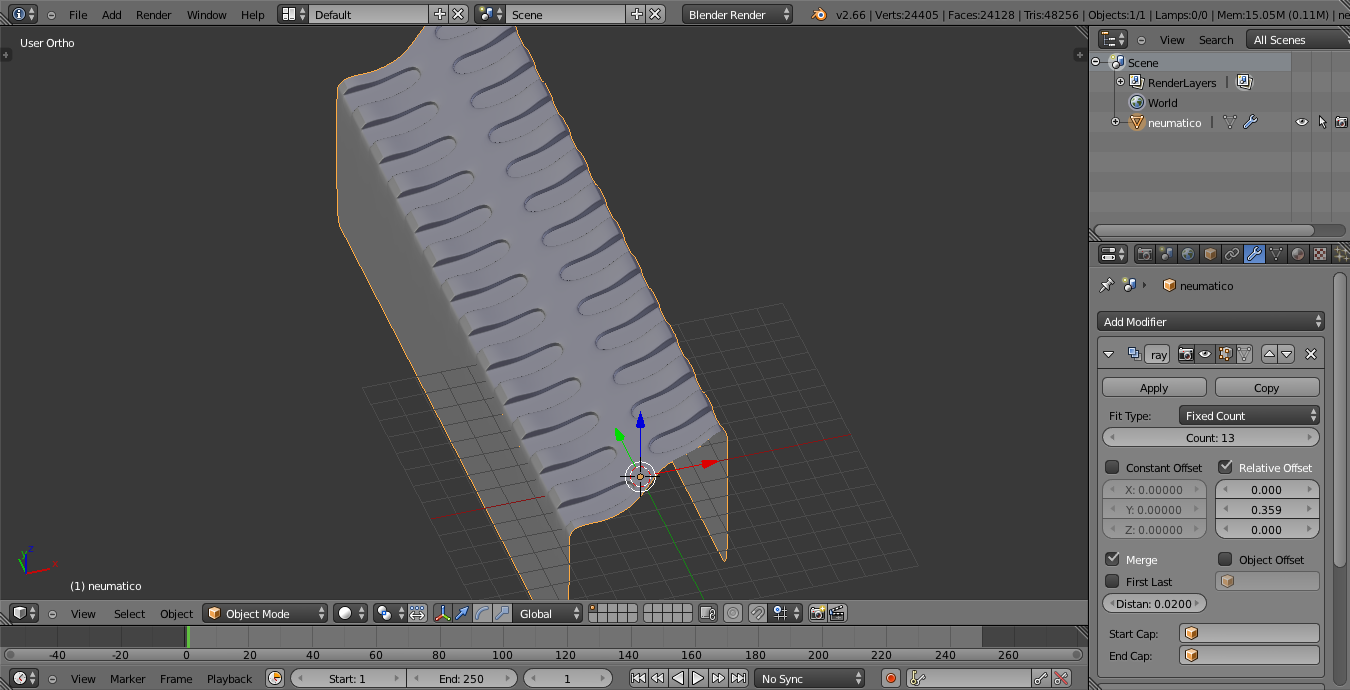Image resolution: width=1350 pixels, height=690 pixels.
Task: Open the Scene properties tab
Action: click(x=1166, y=254)
